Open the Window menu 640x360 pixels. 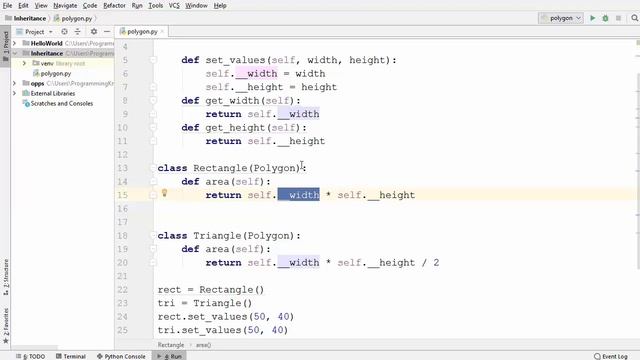point(196,6)
